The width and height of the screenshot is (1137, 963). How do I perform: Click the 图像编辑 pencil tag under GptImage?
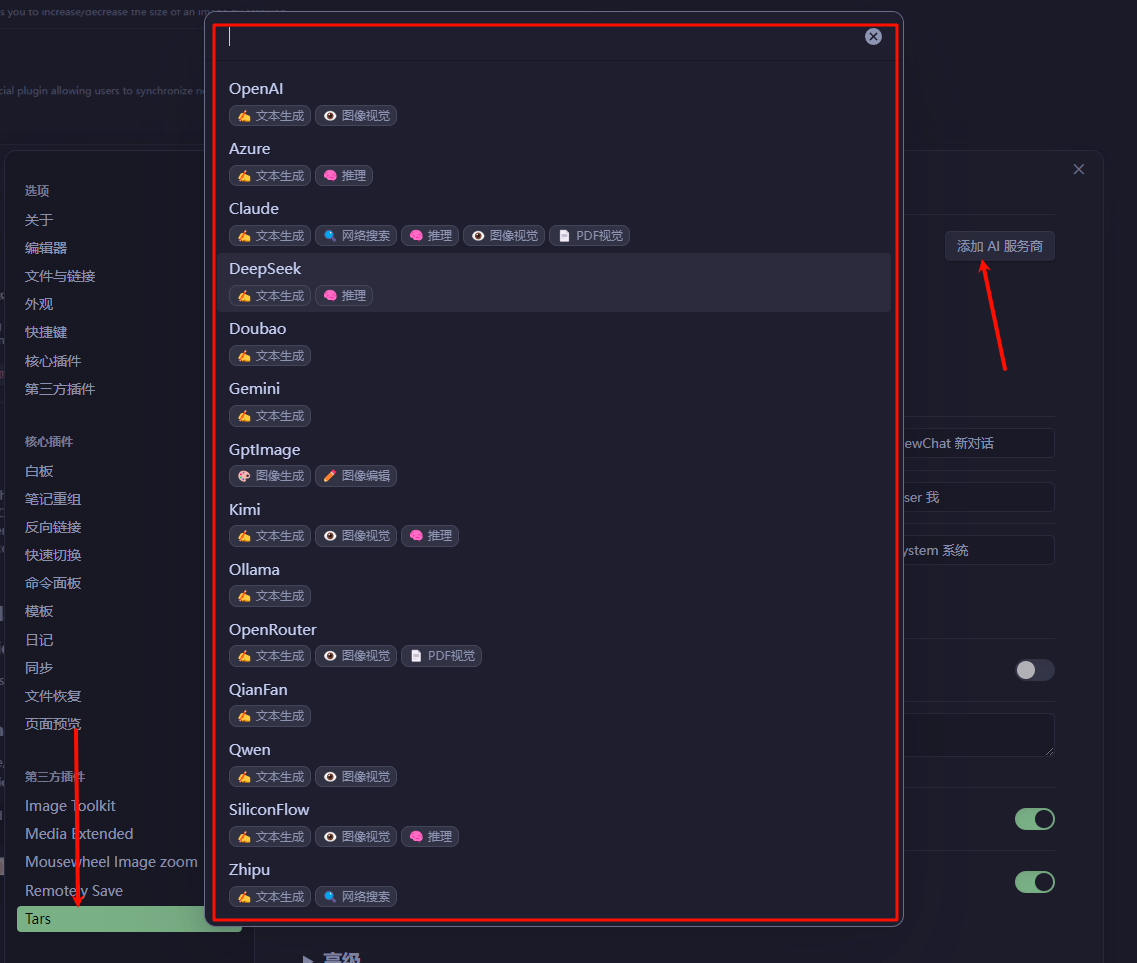(356, 476)
